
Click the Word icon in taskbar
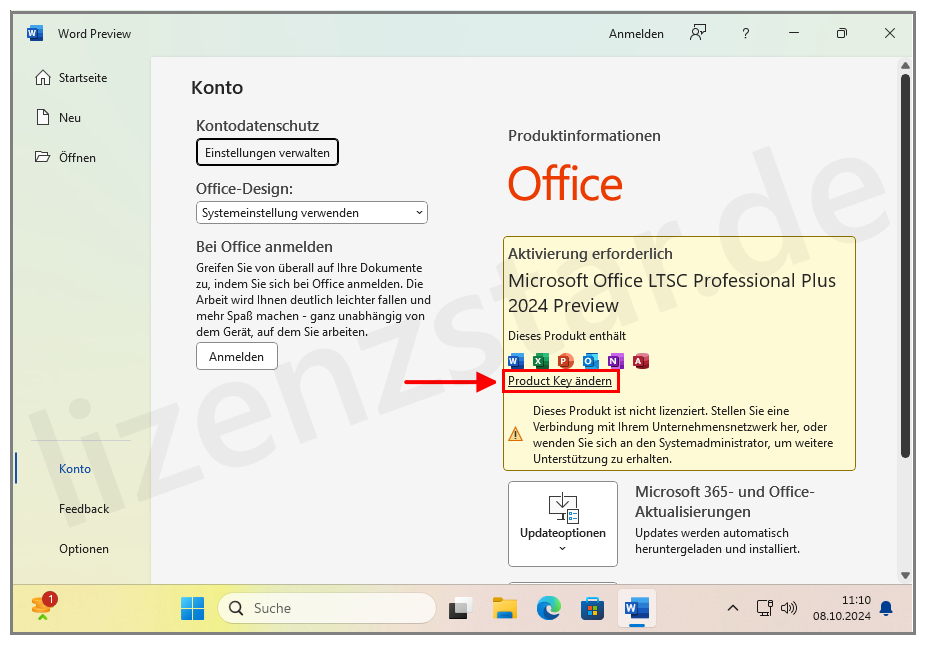tap(637, 608)
